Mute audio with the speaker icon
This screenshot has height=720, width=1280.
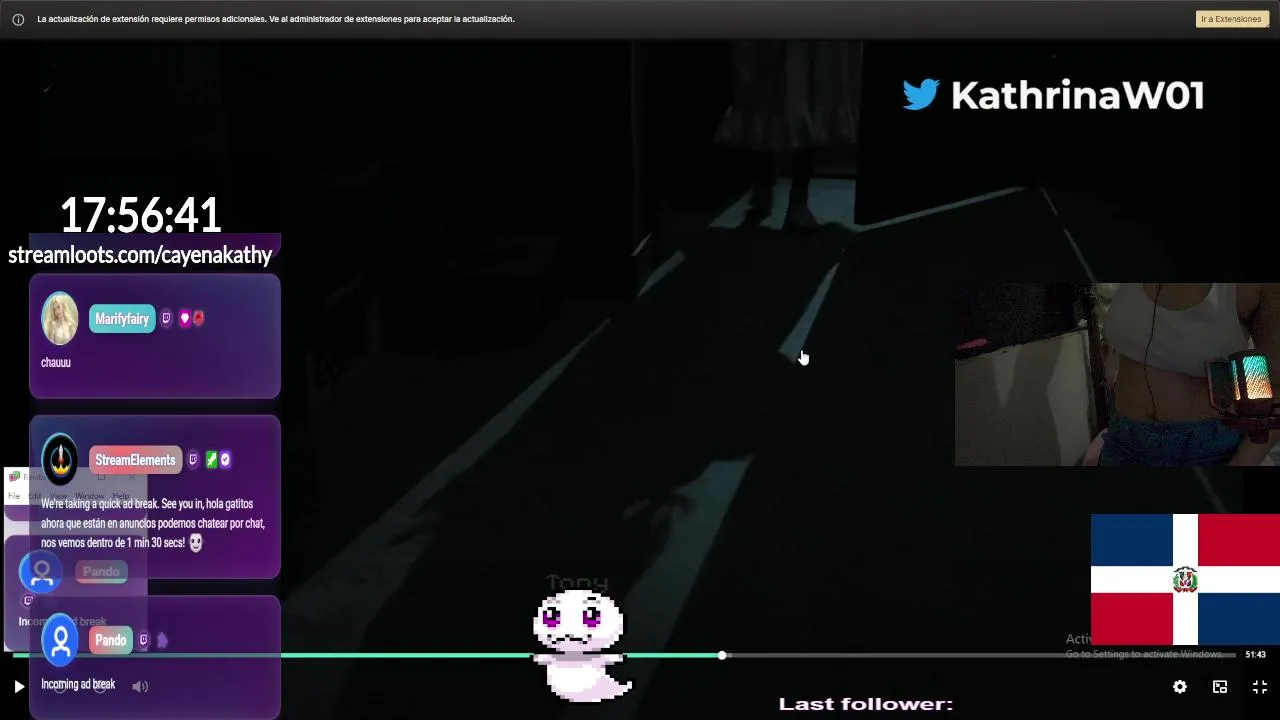coord(140,686)
